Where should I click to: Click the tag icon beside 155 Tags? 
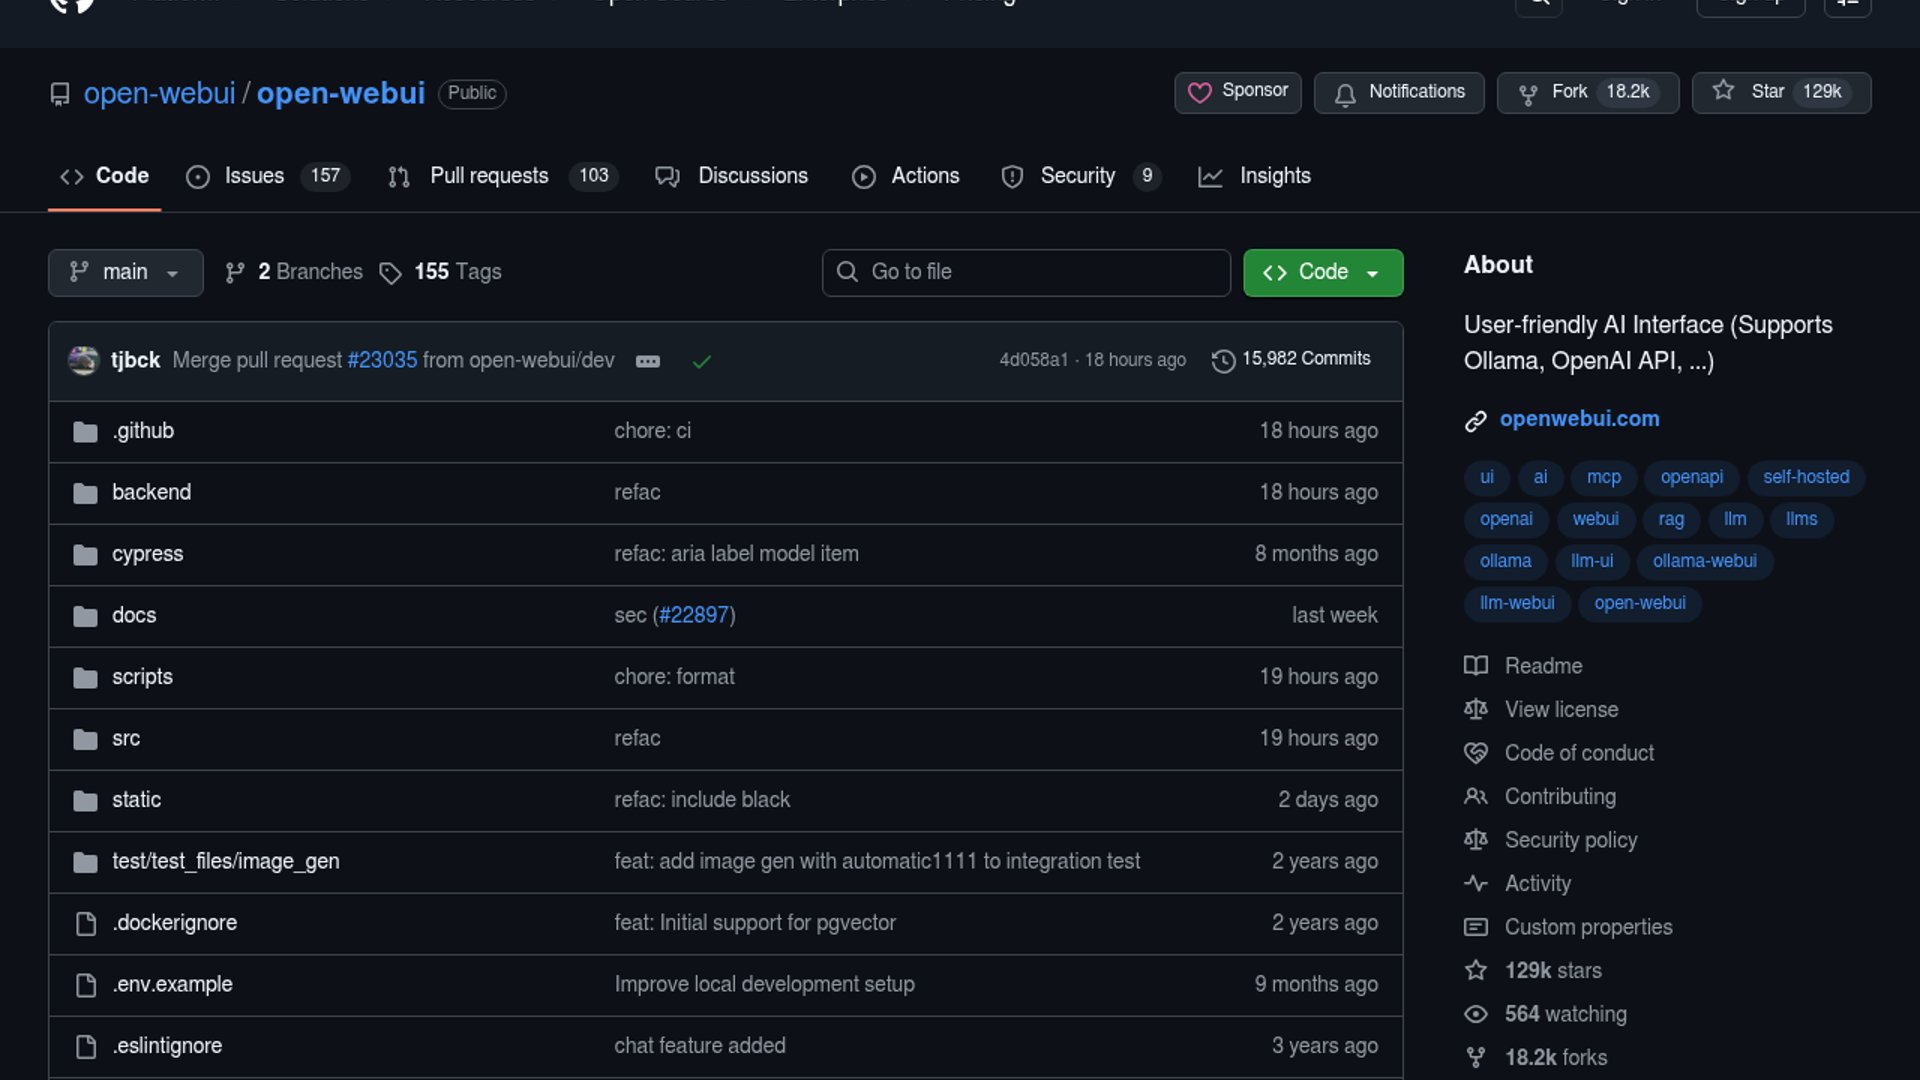pyautogui.click(x=390, y=273)
